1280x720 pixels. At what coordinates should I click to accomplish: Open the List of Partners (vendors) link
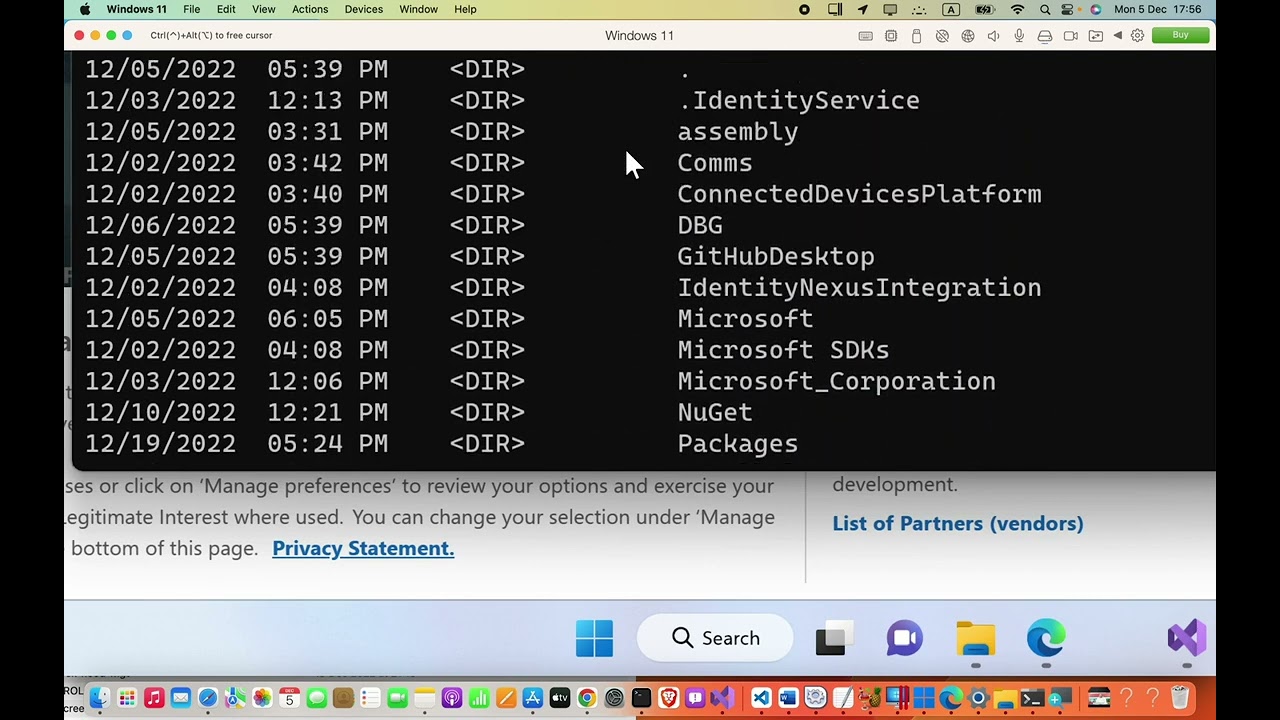click(x=958, y=523)
